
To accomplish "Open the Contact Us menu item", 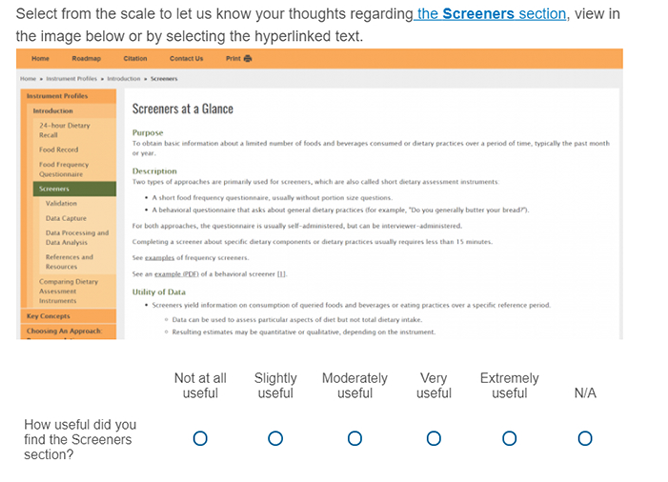I will [186, 59].
